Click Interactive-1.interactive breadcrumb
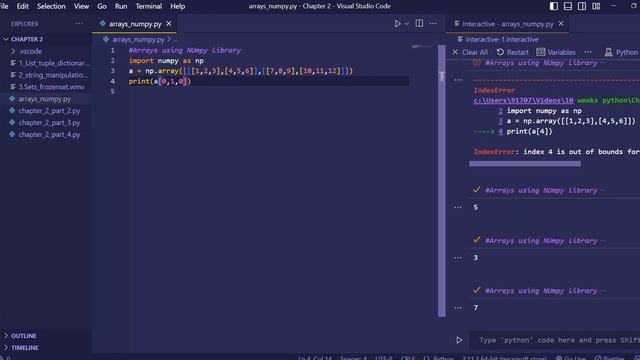Image resolution: width=640 pixels, height=360 pixels. coord(502,40)
